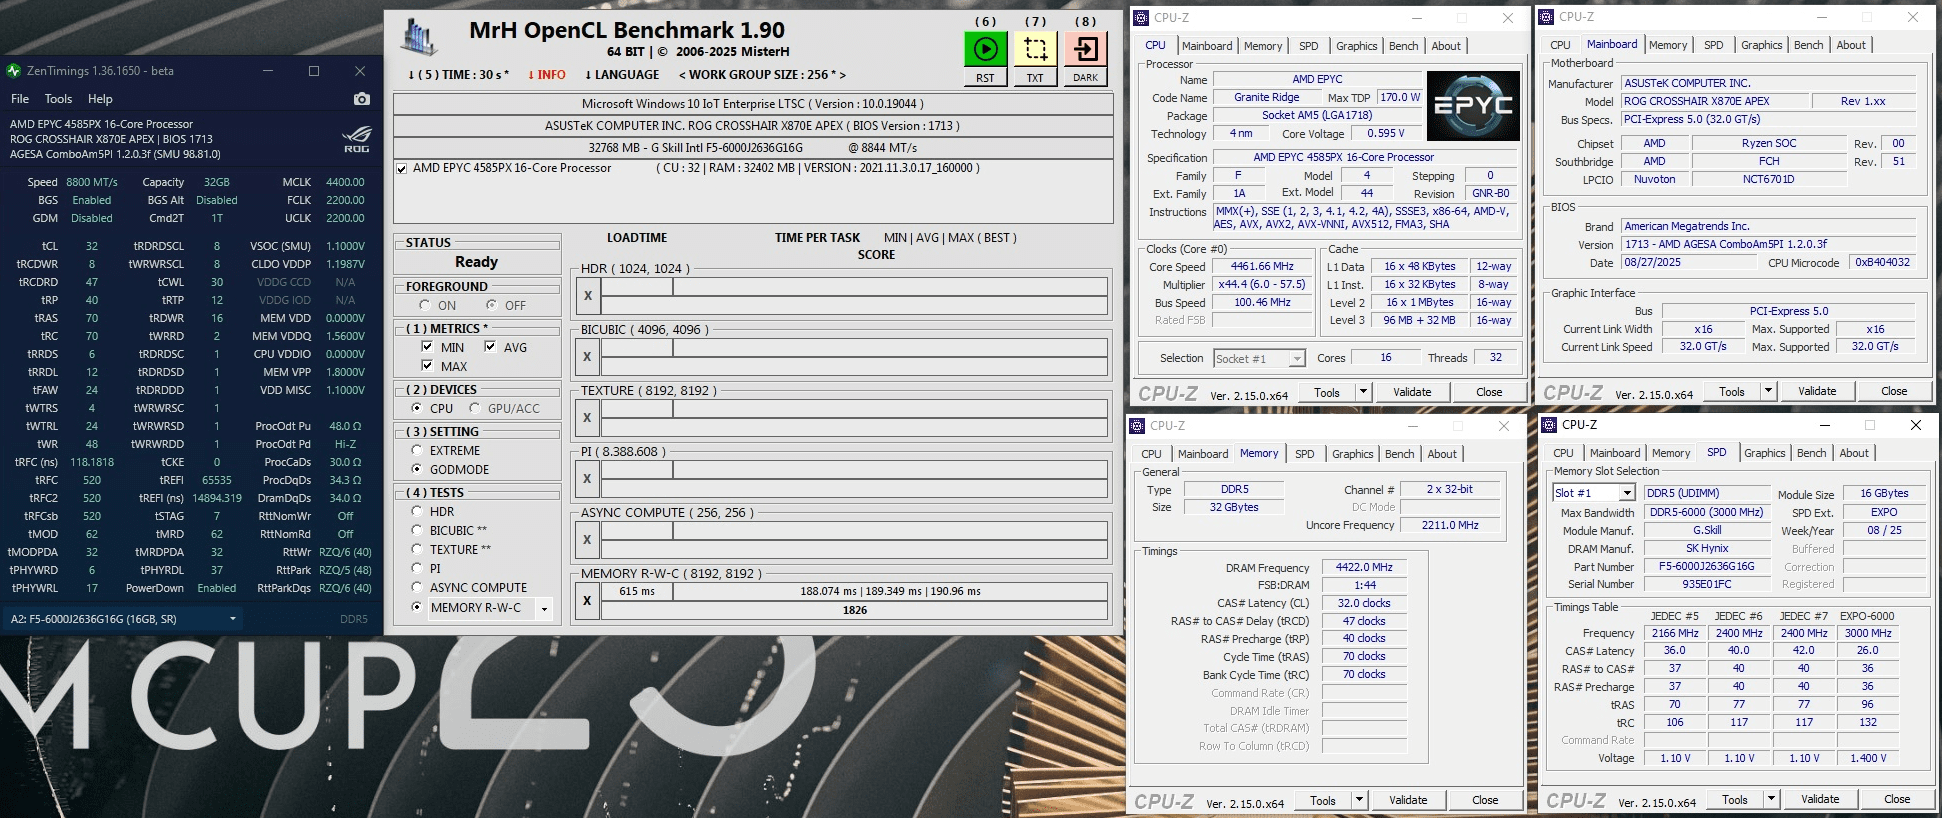Viewport: 1942px width, 818px height.
Task: Select the EXTREME setting radio button
Action: point(417,451)
